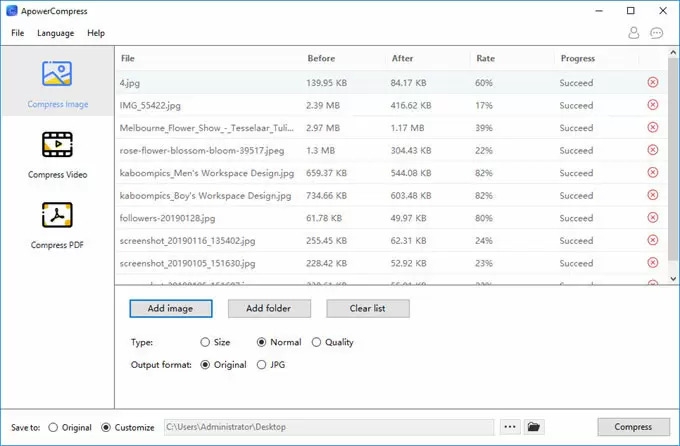This screenshot has height=446, width=680.
Task: Click the Before column header
Action: pos(321,59)
